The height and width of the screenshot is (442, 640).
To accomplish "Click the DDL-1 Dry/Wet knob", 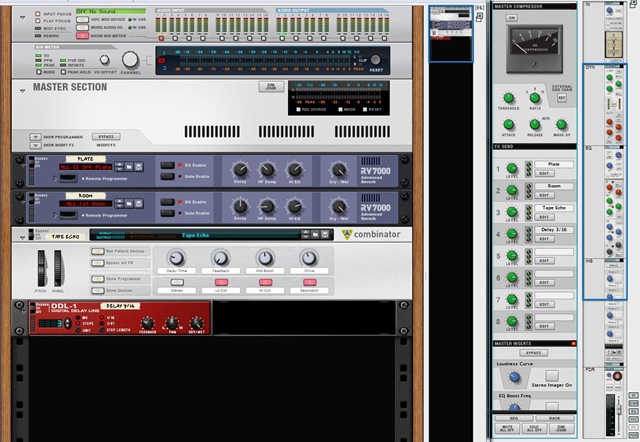I will click(x=197, y=323).
